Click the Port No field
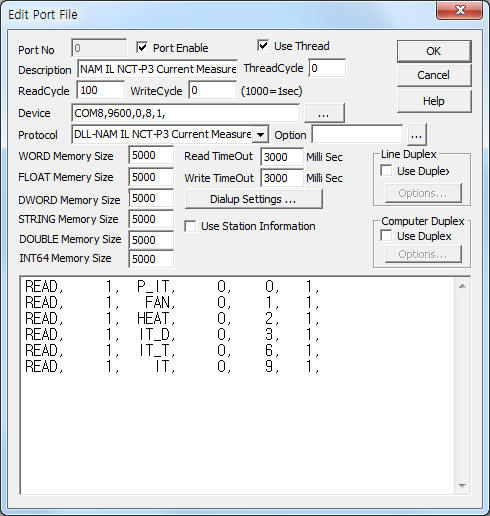The height and width of the screenshot is (516, 490). [x=99, y=48]
